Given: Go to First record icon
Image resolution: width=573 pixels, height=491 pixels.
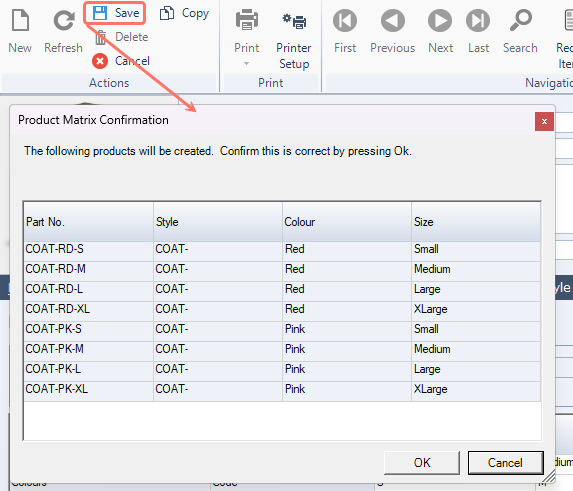Looking at the screenshot, I should click(345, 20).
